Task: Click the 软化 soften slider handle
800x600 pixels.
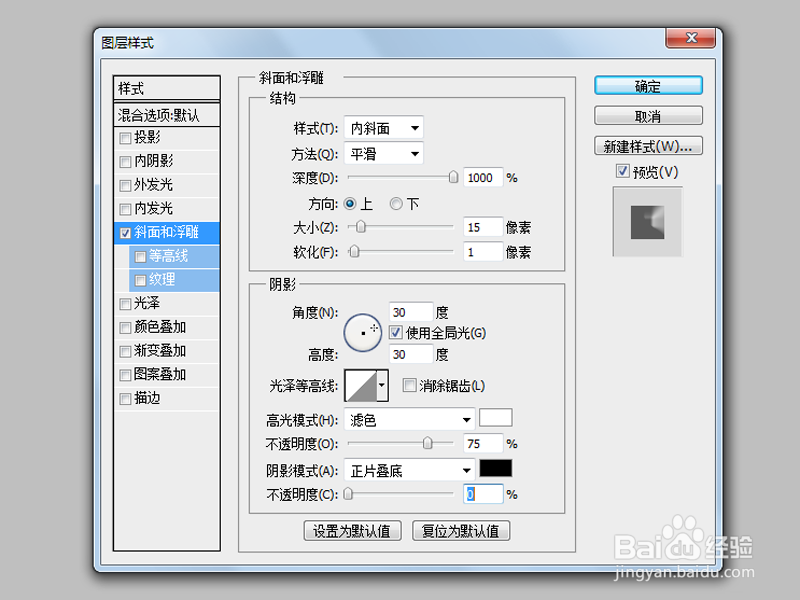Action: (x=354, y=252)
